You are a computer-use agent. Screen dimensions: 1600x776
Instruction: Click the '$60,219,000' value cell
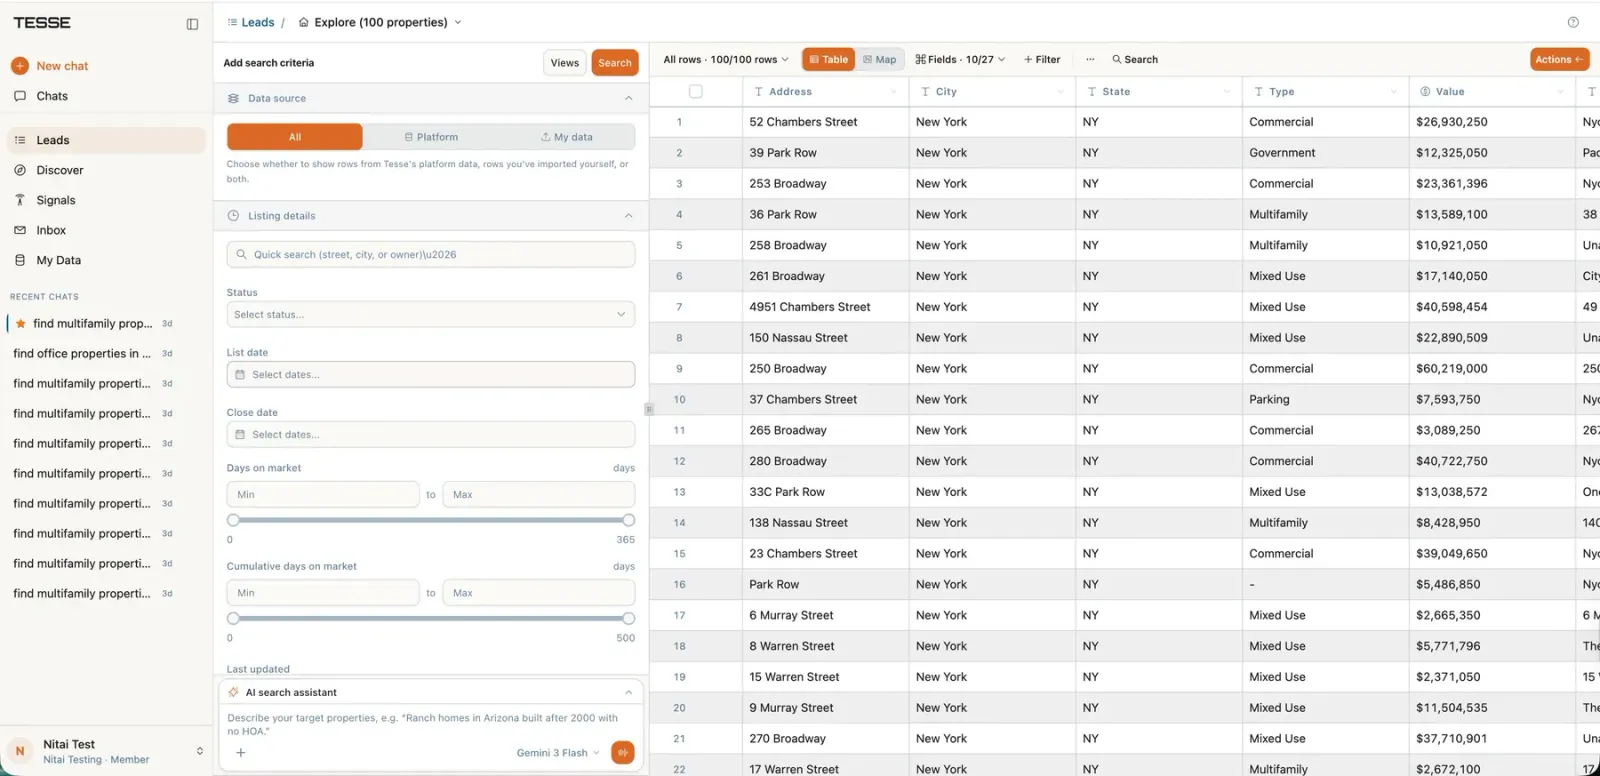[x=1492, y=369]
